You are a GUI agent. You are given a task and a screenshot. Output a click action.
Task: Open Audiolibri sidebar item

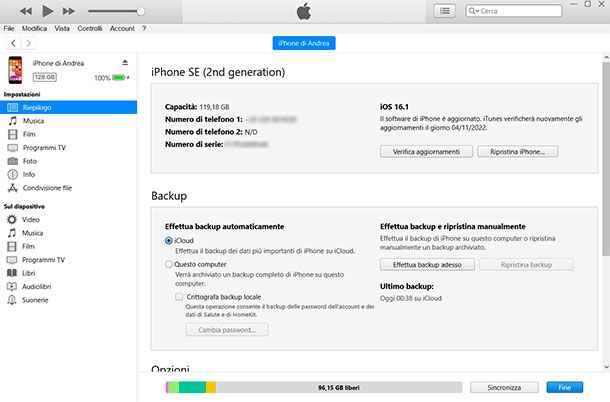(36, 286)
